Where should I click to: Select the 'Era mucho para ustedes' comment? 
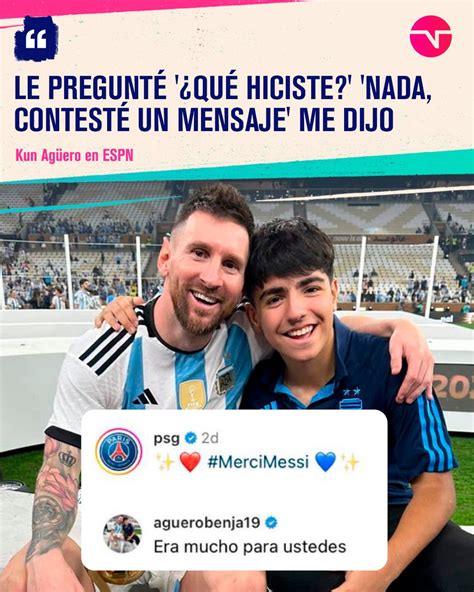[x=250, y=547]
